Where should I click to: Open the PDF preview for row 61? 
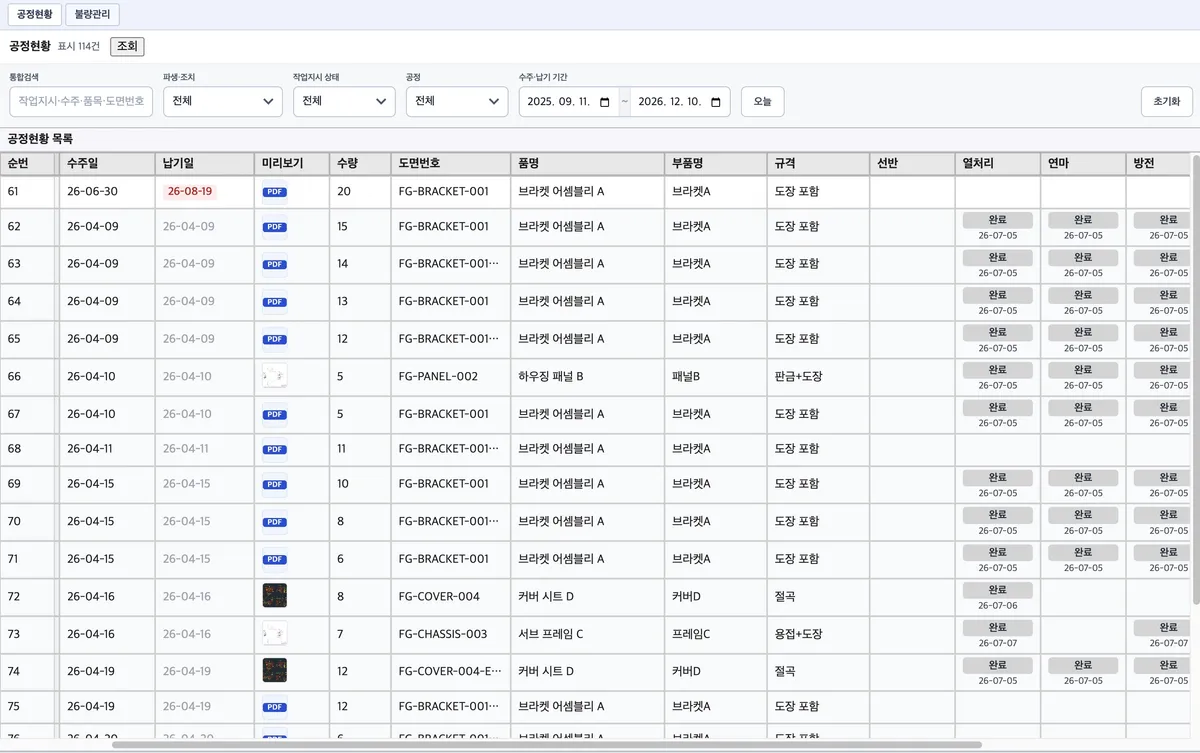pyautogui.click(x=274, y=191)
